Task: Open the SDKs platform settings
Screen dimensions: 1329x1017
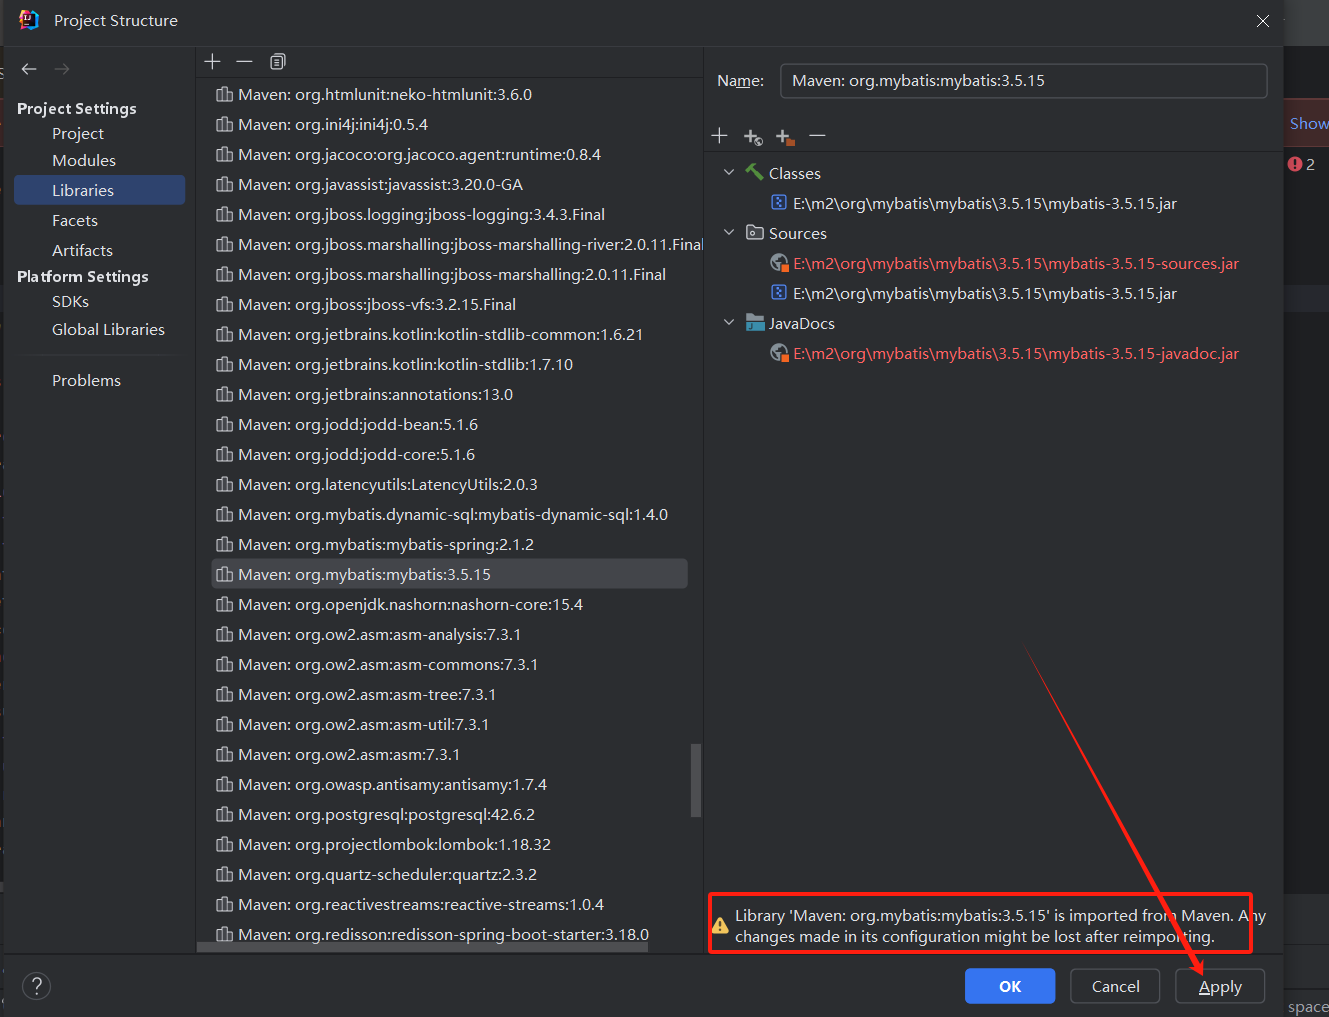Action: (x=70, y=301)
